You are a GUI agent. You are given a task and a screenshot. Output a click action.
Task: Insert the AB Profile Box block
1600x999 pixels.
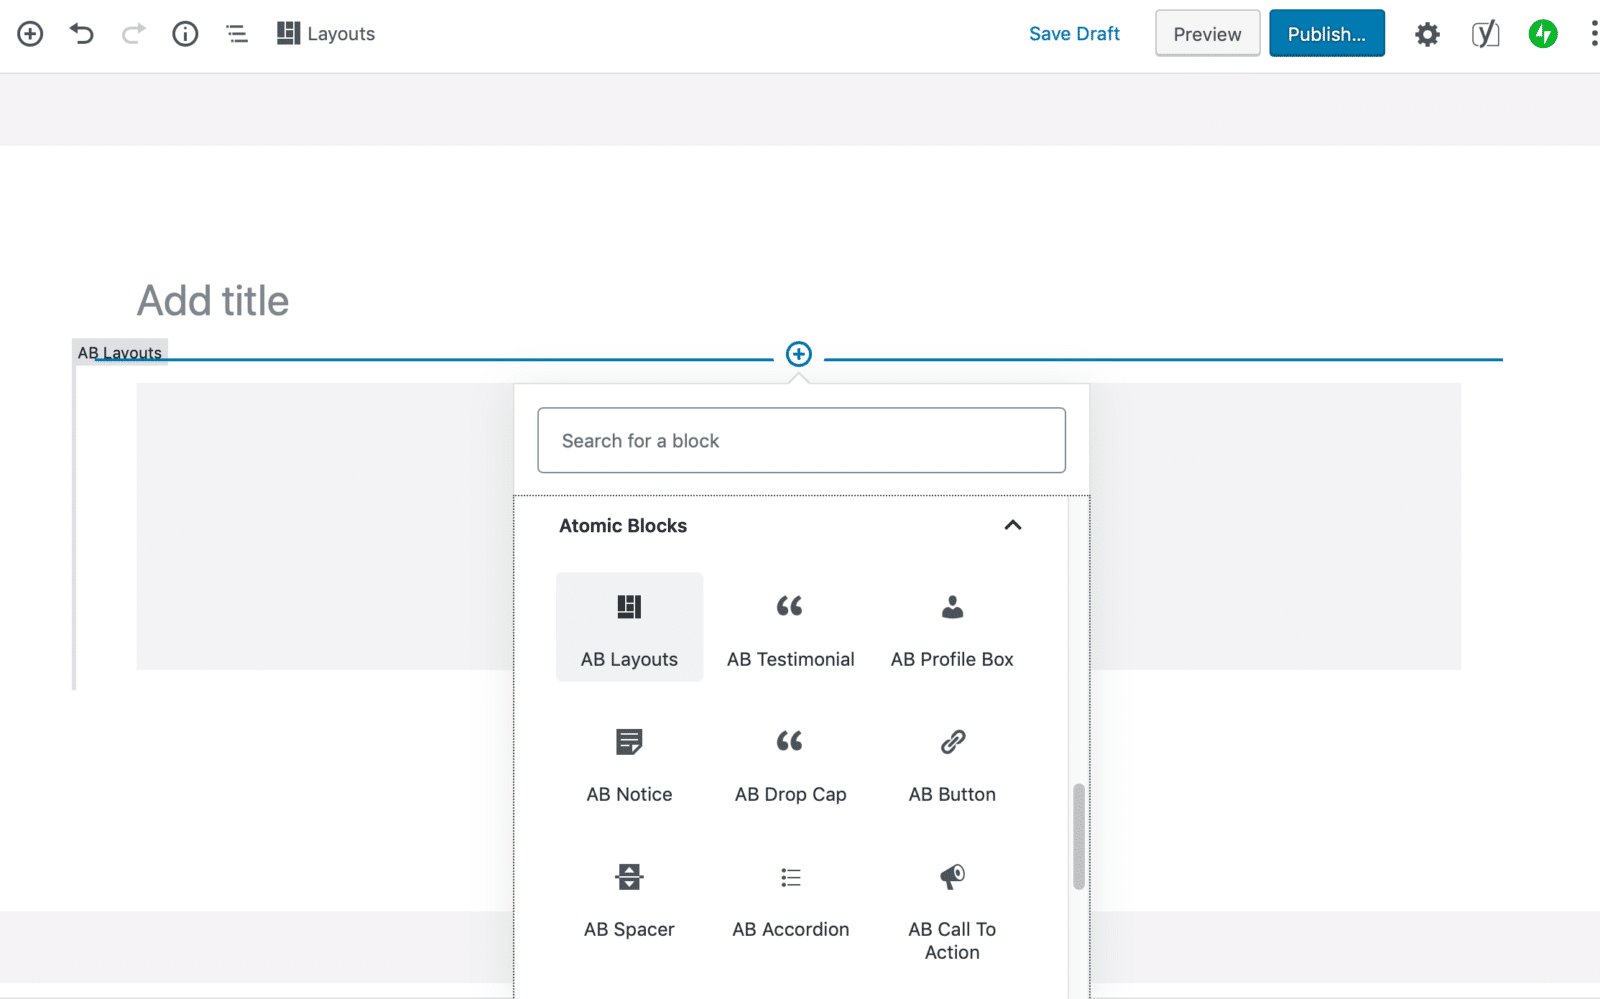[x=951, y=627]
